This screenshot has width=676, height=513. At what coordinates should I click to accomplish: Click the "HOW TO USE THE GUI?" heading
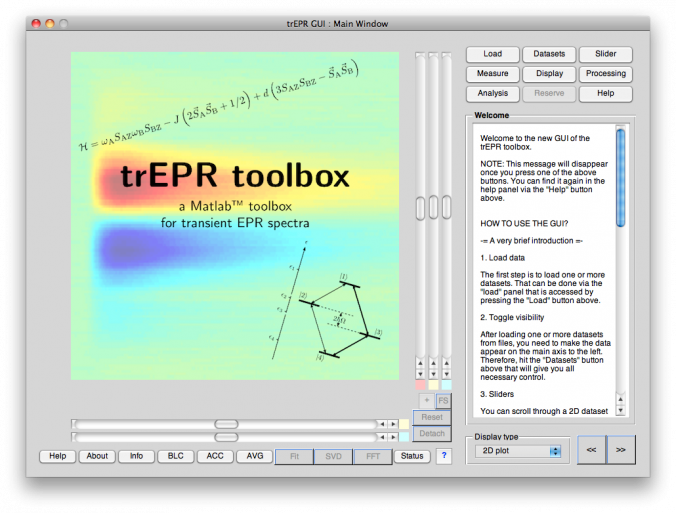[524, 224]
